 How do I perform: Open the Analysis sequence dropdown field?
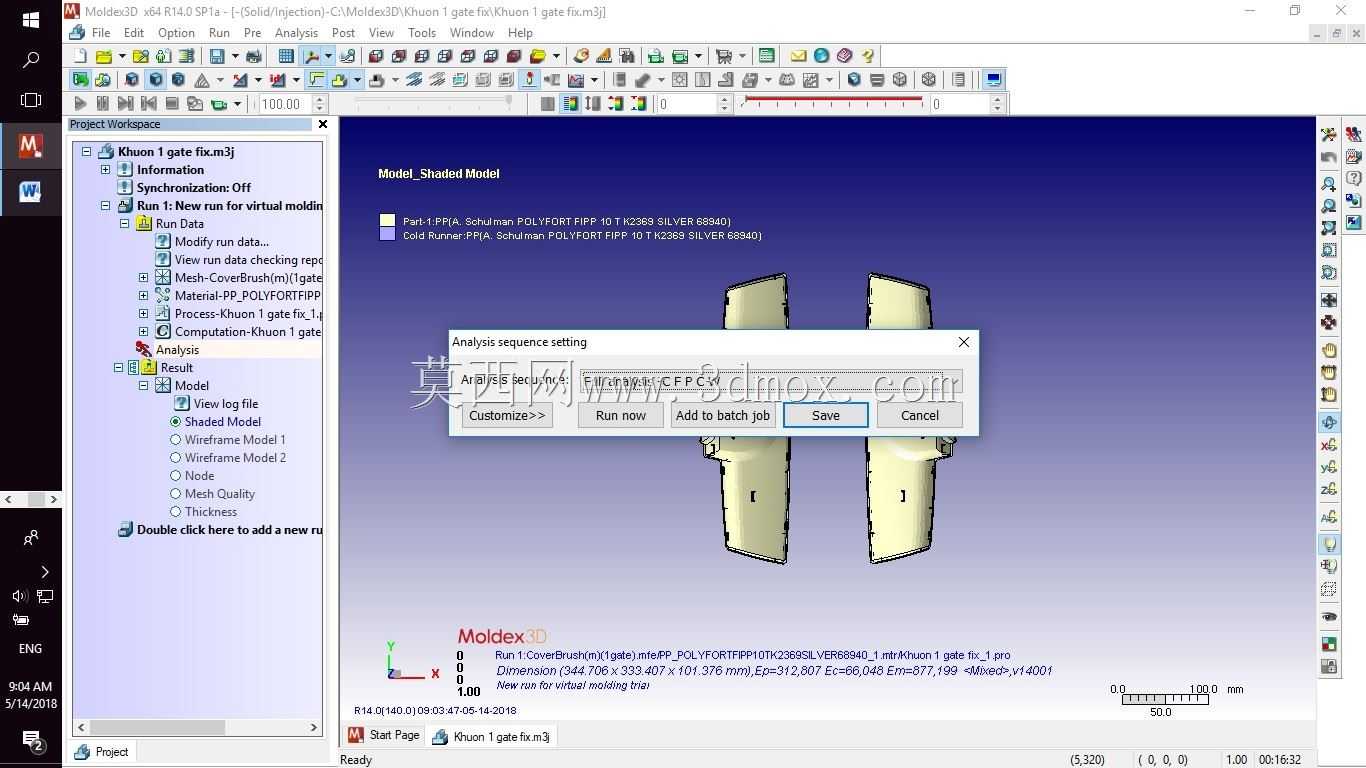click(x=770, y=381)
